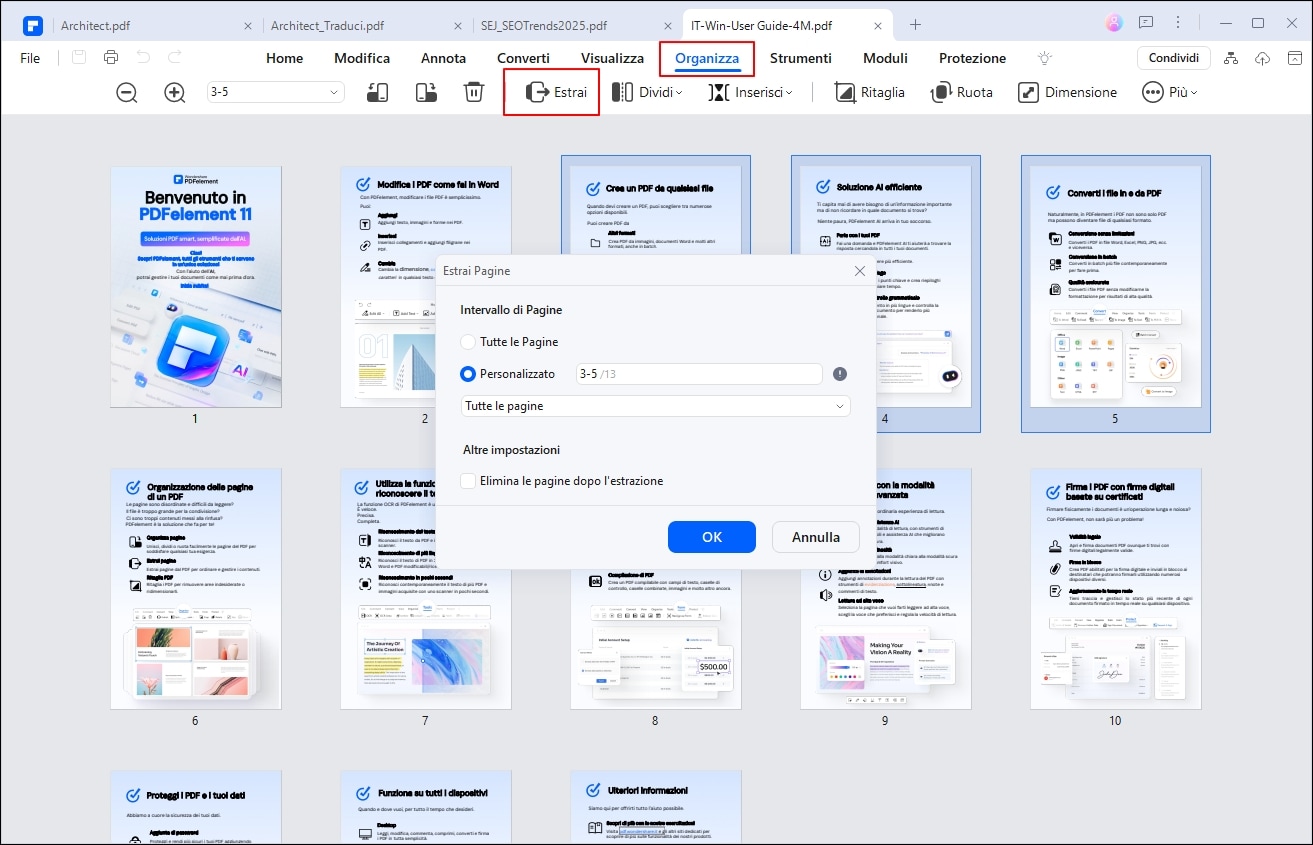Select the page 10 thumbnail

(1115, 589)
